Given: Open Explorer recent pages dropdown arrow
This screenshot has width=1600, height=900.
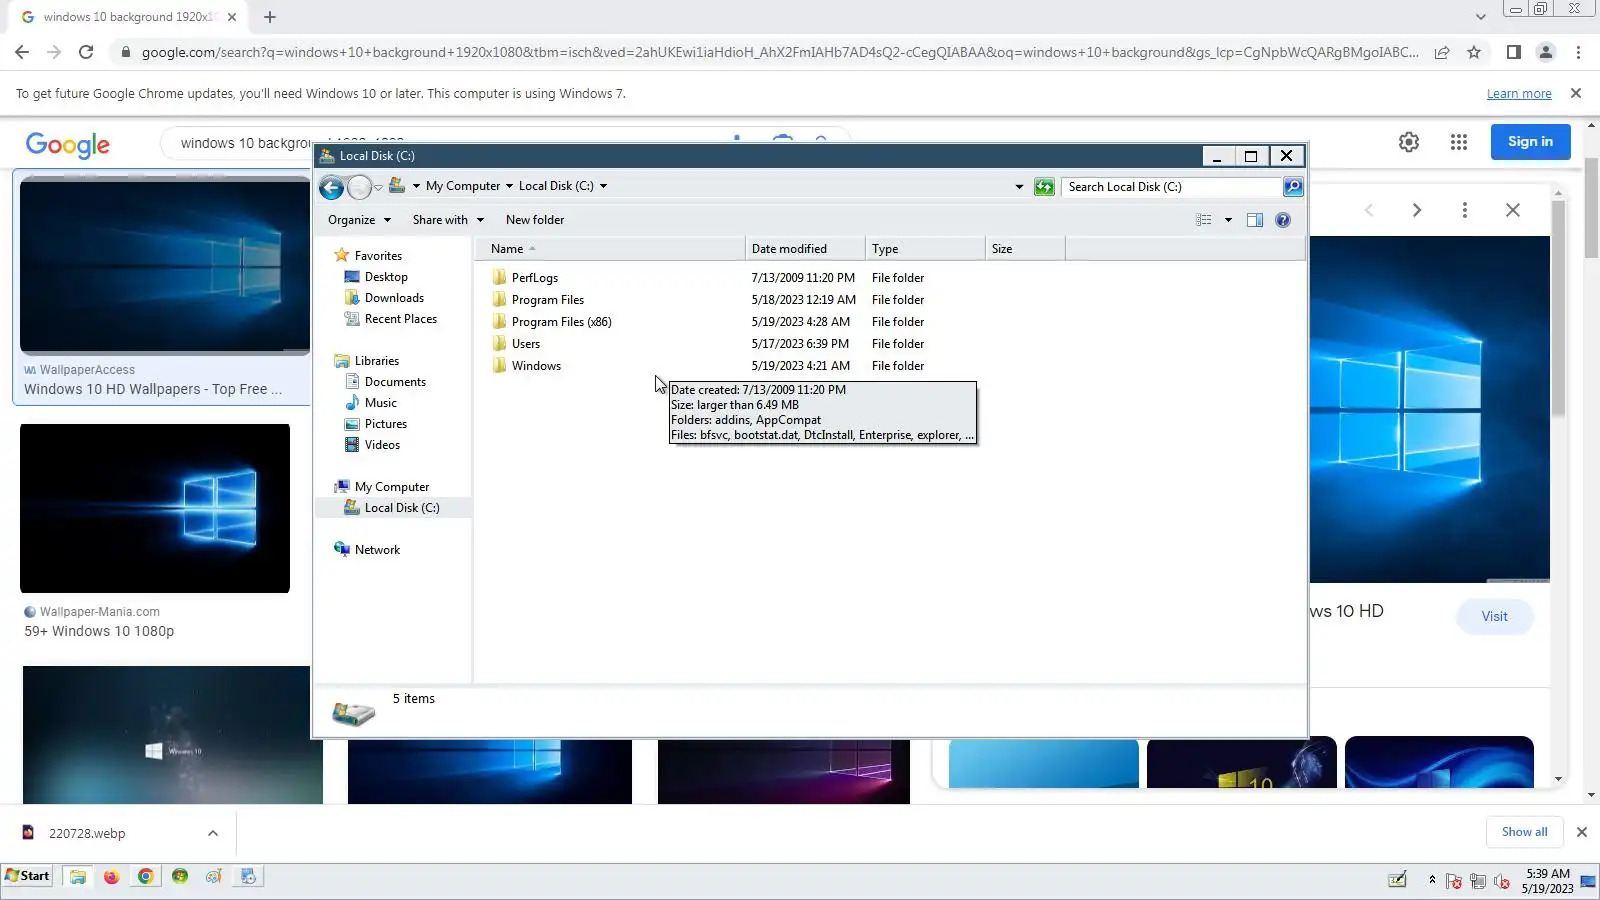Looking at the screenshot, I should (x=378, y=187).
